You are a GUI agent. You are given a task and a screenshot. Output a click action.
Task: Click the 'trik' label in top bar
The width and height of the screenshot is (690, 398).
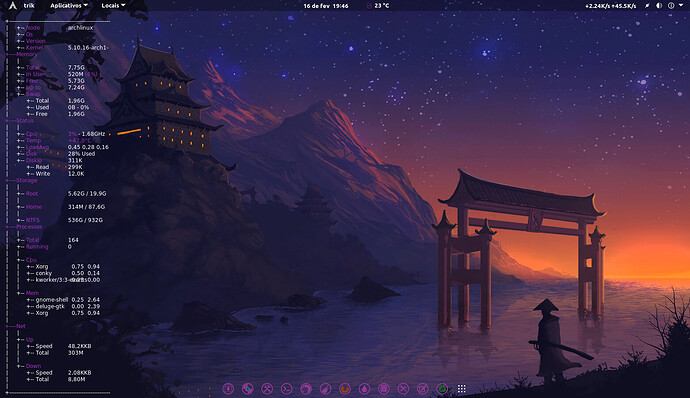pyautogui.click(x=29, y=5)
